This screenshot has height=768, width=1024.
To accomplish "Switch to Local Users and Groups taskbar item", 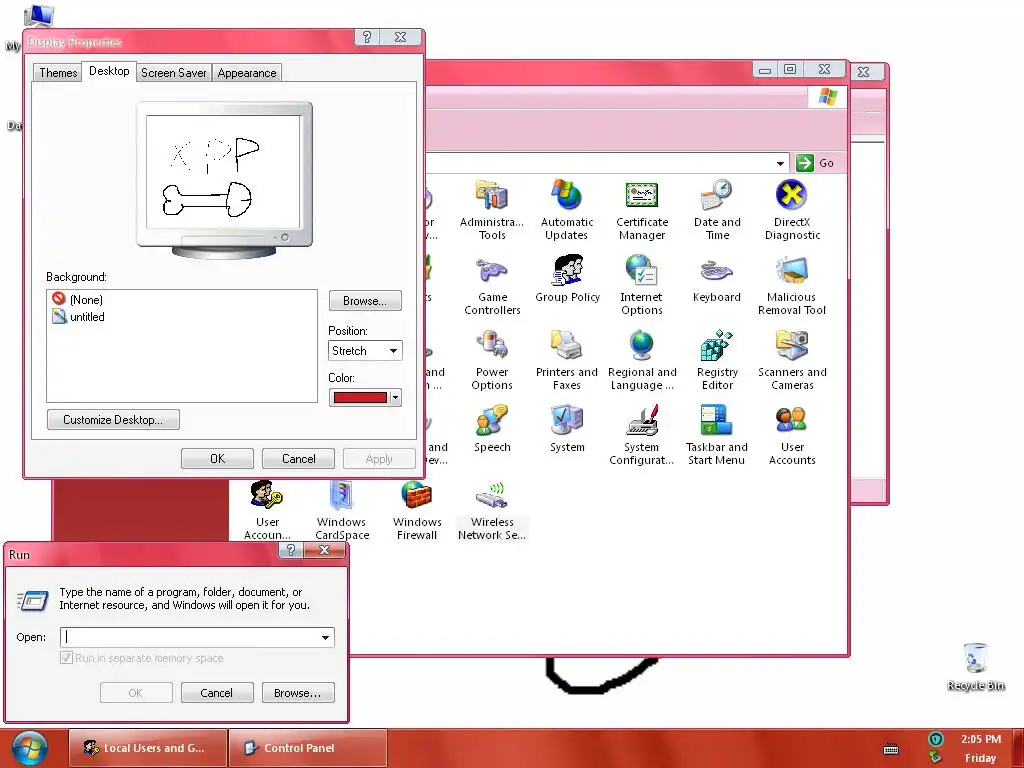I will coord(148,748).
